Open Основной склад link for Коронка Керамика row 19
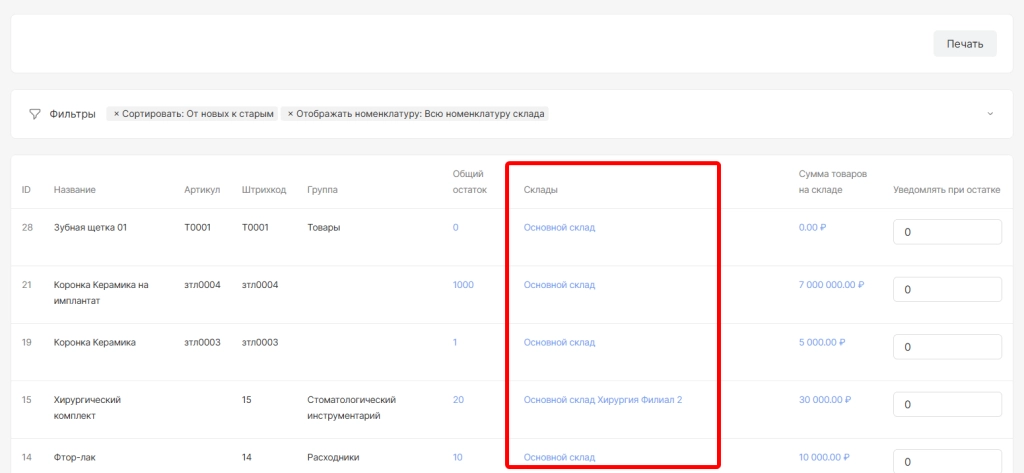Image resolution: width=1024 pixels, height=473 pixels. [559, 342]
